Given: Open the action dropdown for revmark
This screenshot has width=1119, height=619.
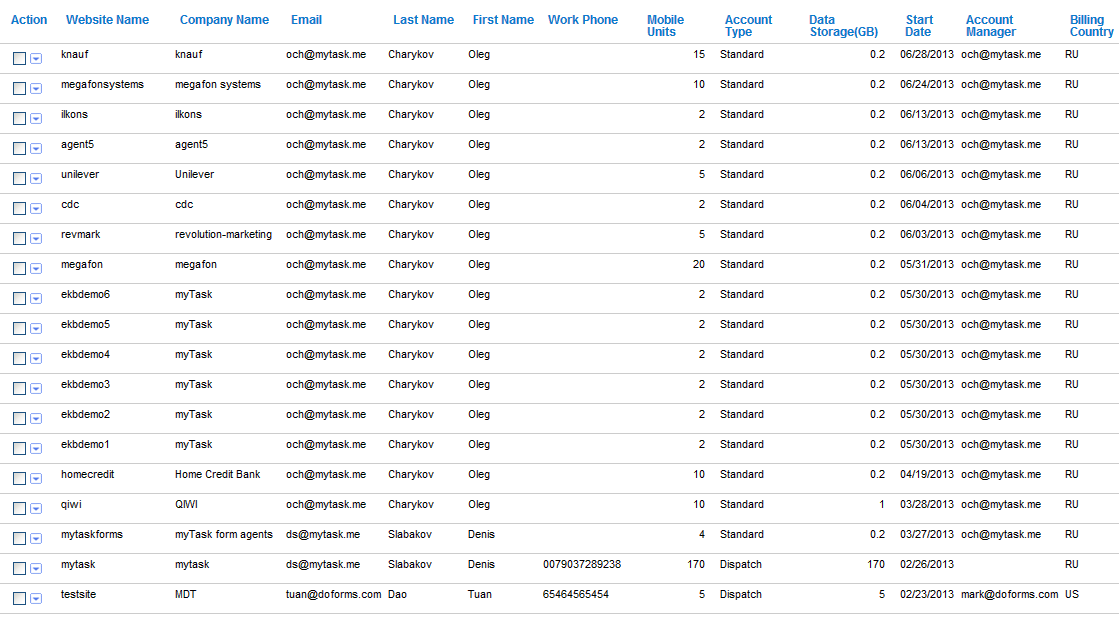Looking at the screenshot, I should [36, 239].
